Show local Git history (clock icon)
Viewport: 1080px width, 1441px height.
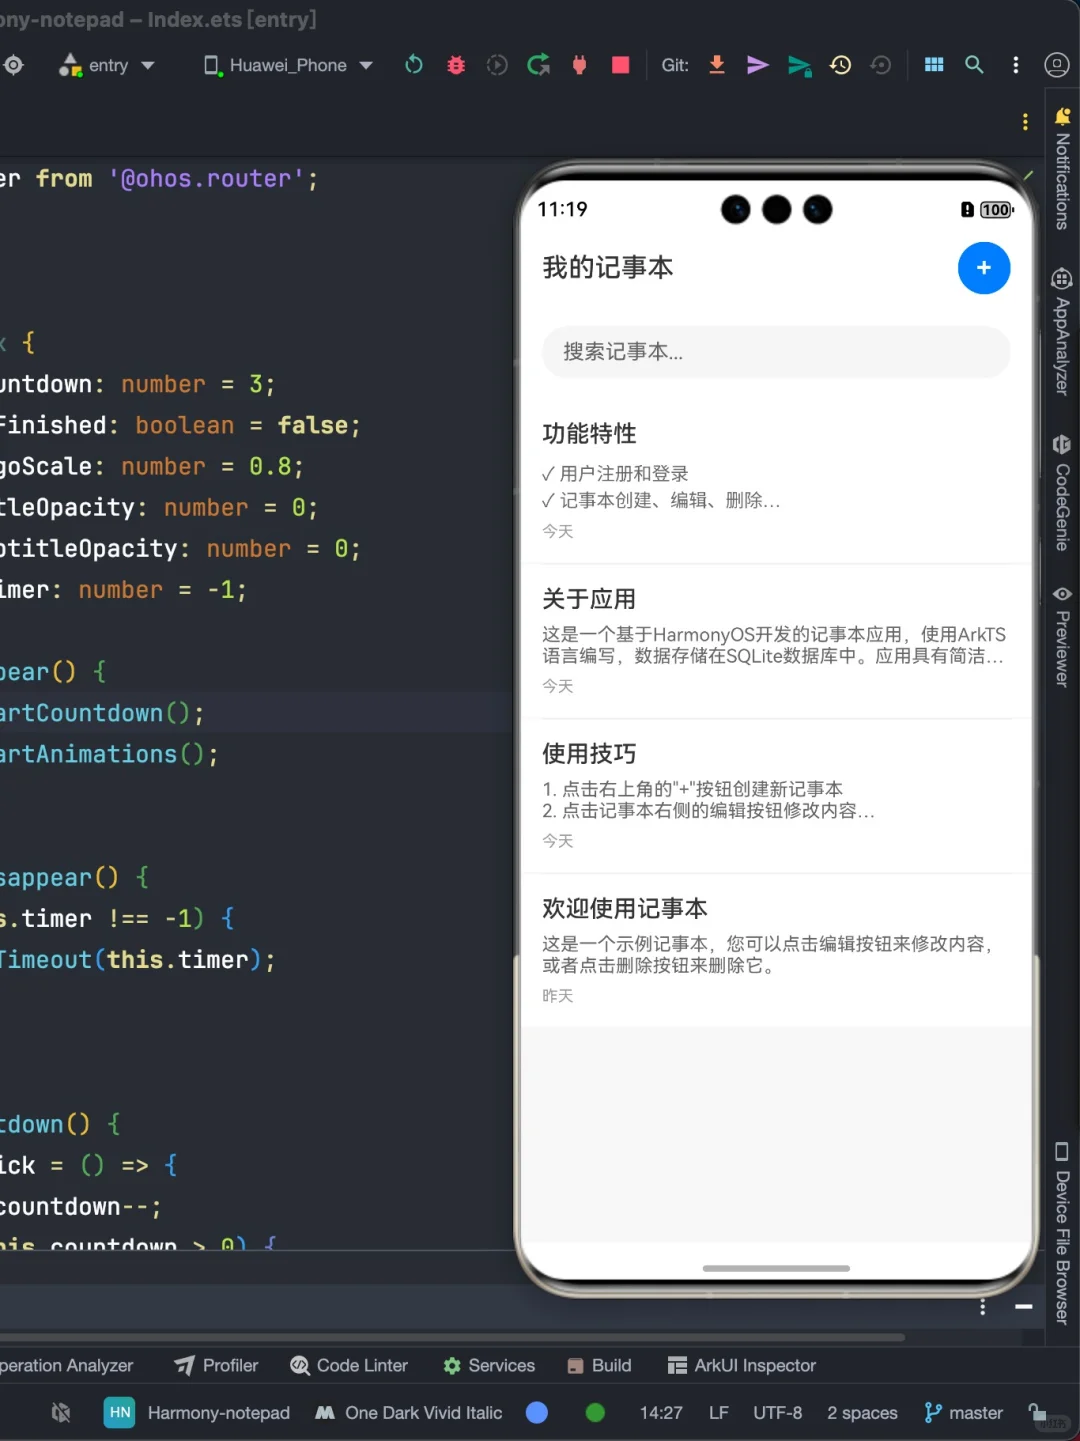coord(840,64)
